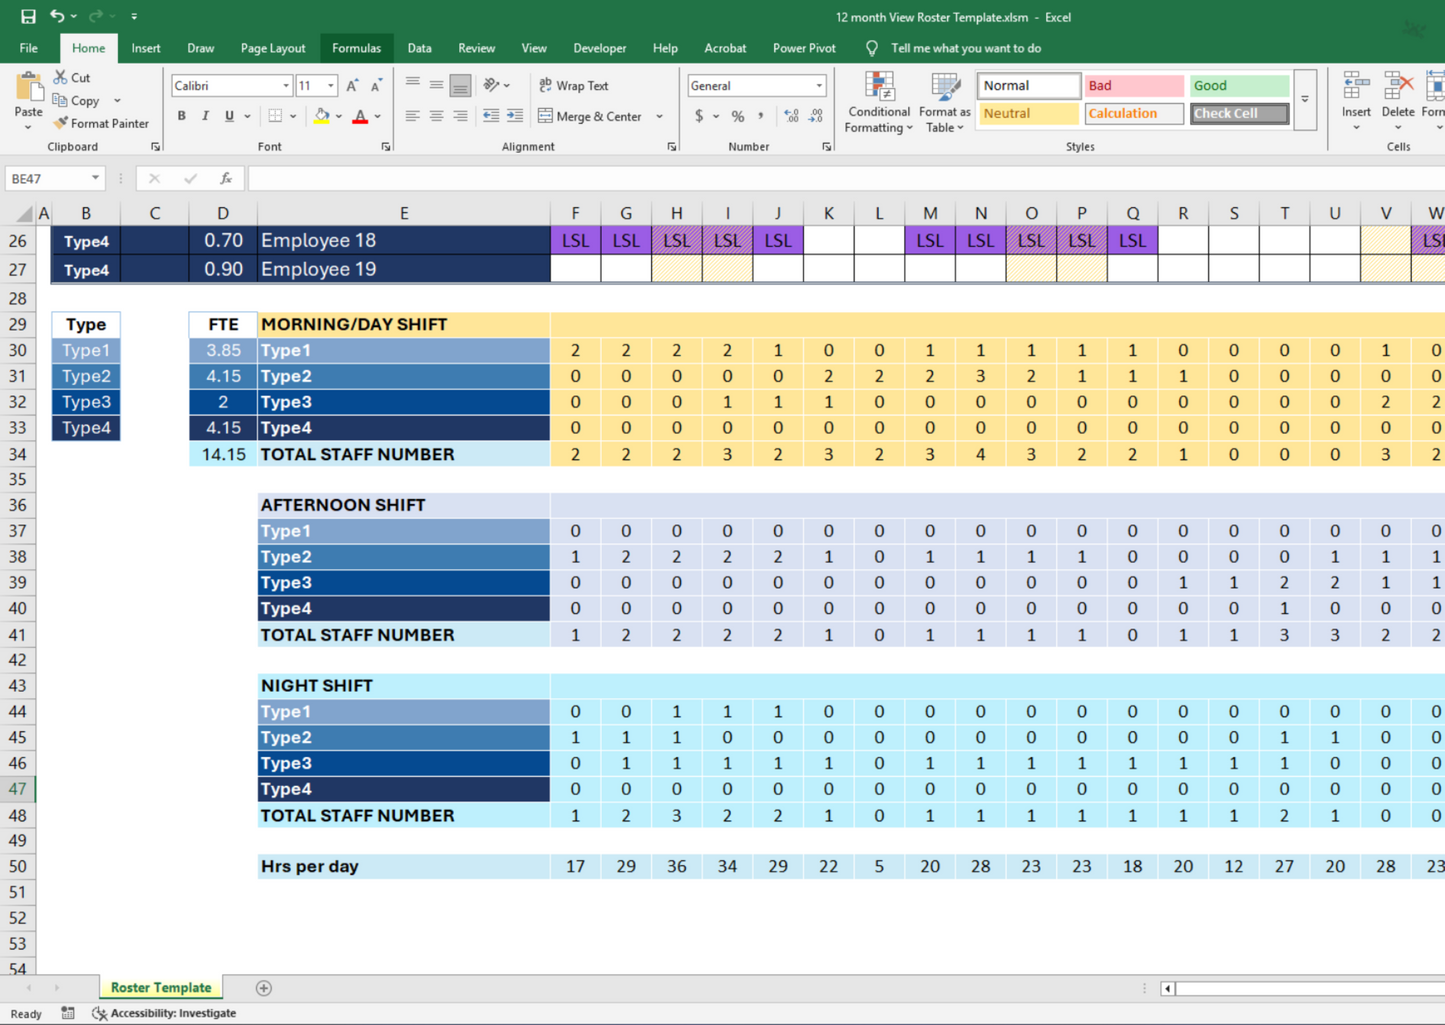Click Merge & Center button
The width and height of the screenshot is (1445, 1025).
tap(590, 116)
